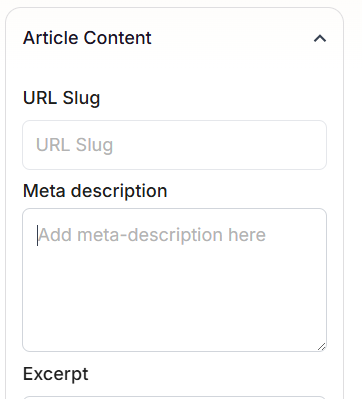Collapse the Article Content section chevron
The height and width of the screenshot is (399, 362).
(x=320, y=39)
